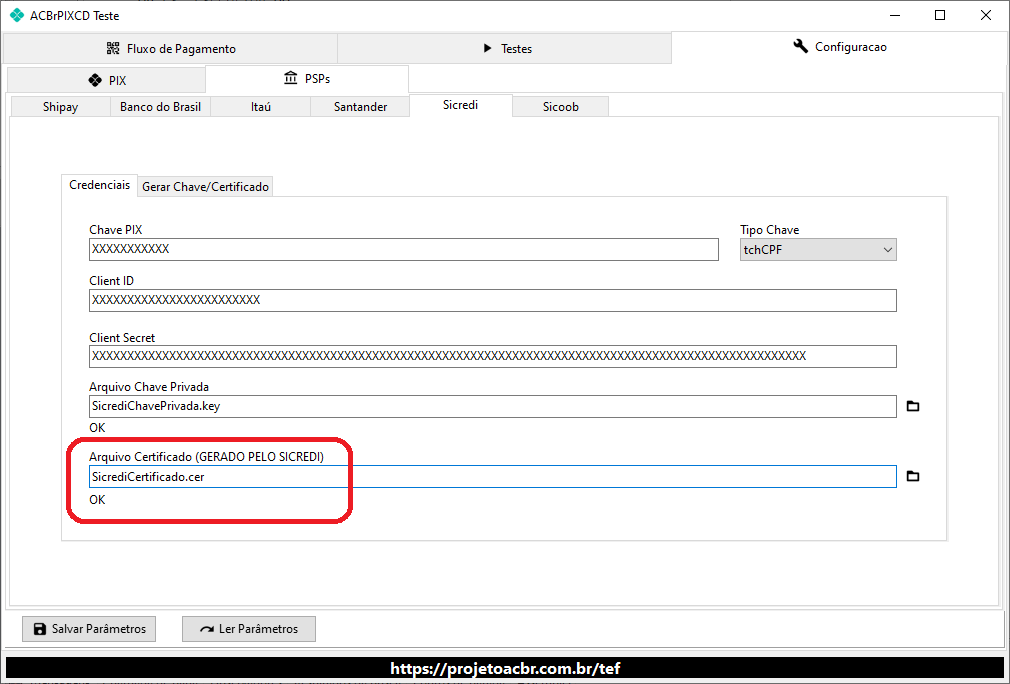Image resolution: width=1010 pixels, height=684 pixels.
Task: Click the Arquivo Certificado text field
Action: [493, 477]
